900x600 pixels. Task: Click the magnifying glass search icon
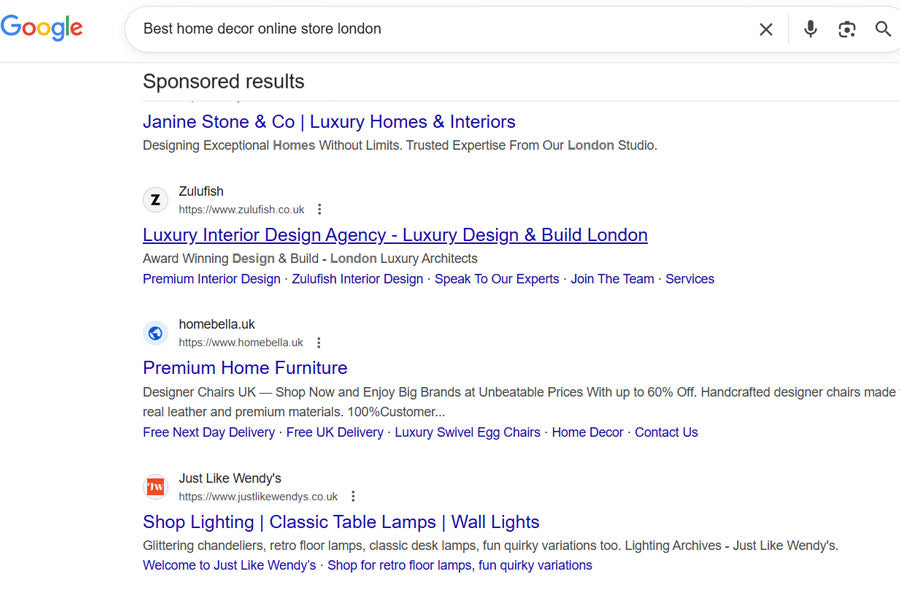pyautogui.click(x=883, y=29)
